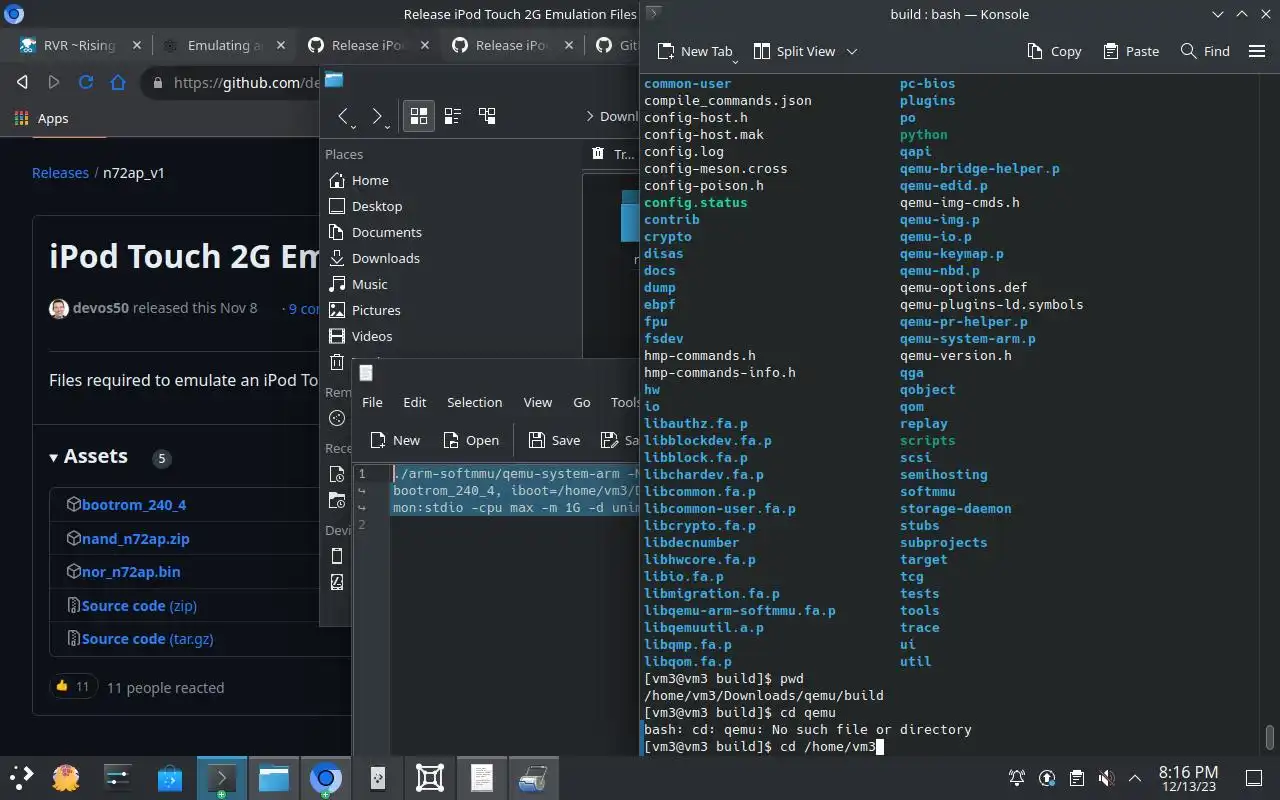Open the Apps bookmark shortcut

(x=41, y=118)
